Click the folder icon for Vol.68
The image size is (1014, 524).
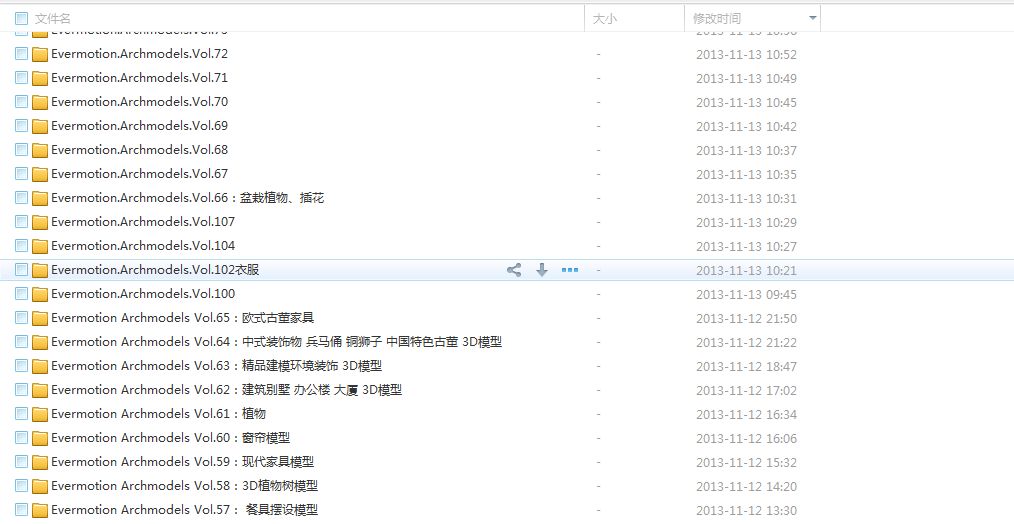point(40,150)
